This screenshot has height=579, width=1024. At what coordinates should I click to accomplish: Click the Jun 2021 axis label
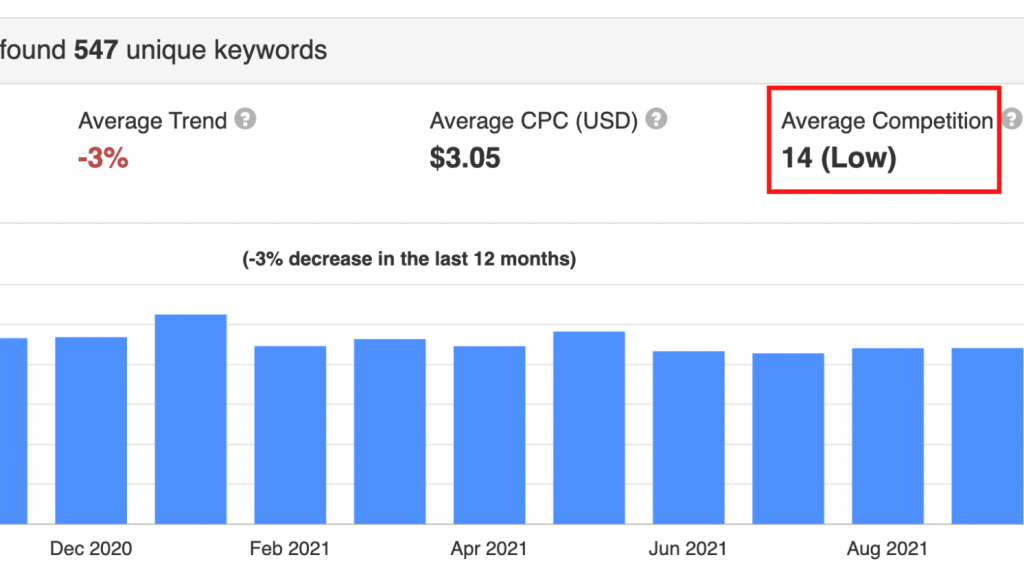click(x=688, y=549)
